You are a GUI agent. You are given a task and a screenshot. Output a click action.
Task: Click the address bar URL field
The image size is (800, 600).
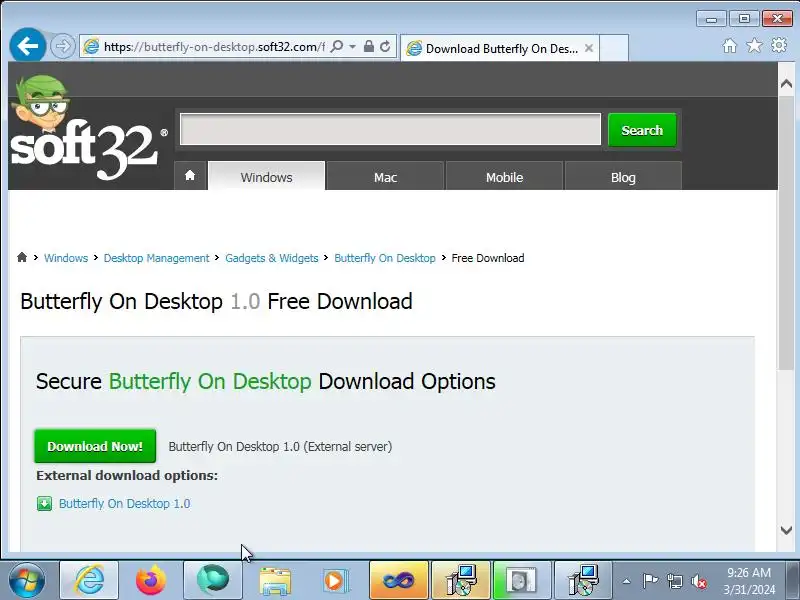point(214,47)
